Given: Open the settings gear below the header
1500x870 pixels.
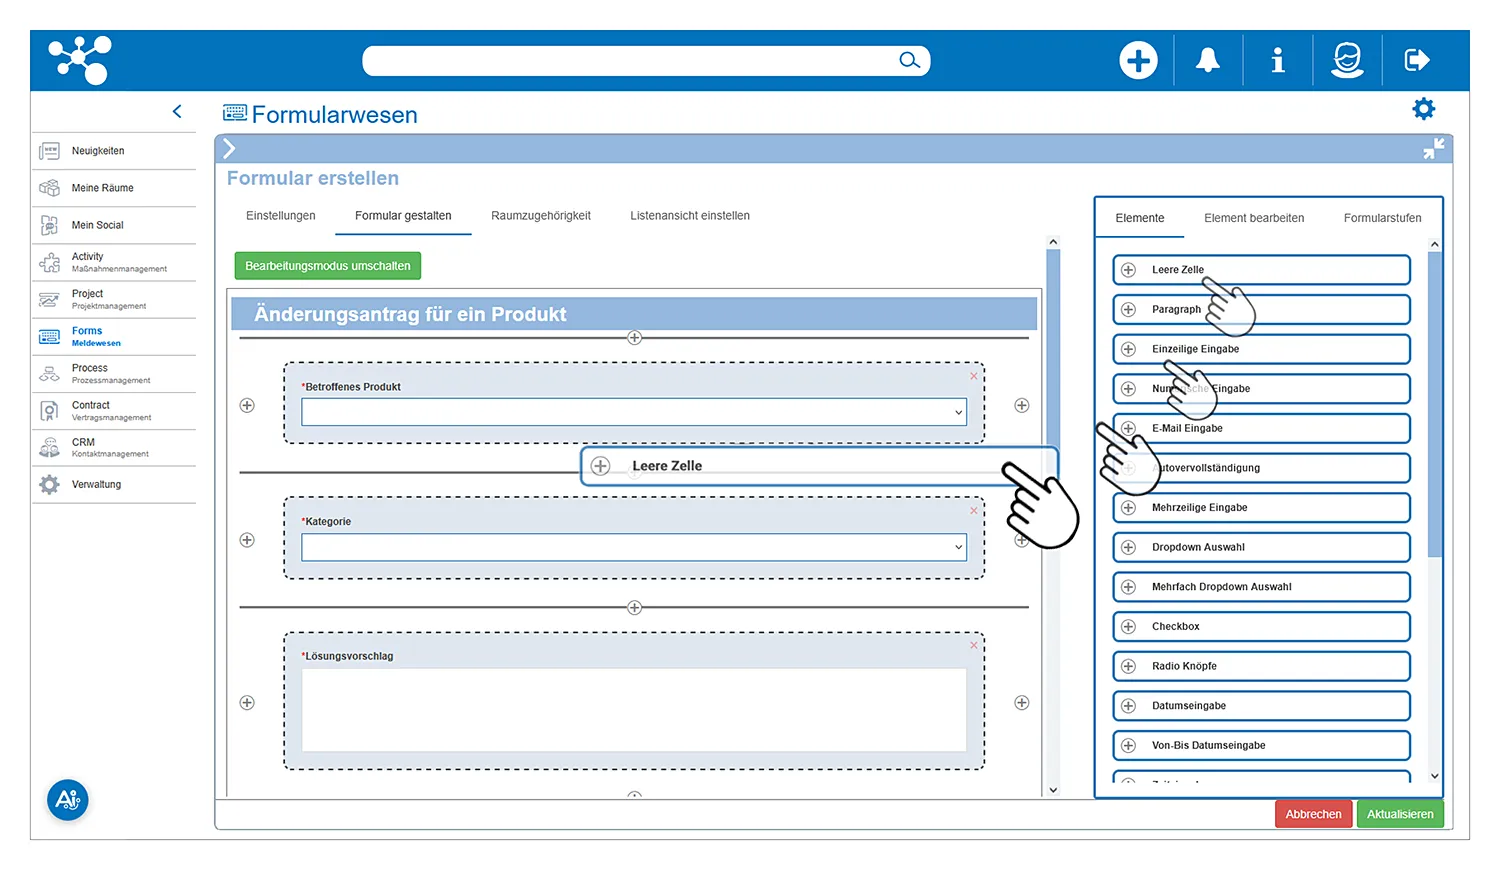Looking at the screenshot, I should 1423,109.
